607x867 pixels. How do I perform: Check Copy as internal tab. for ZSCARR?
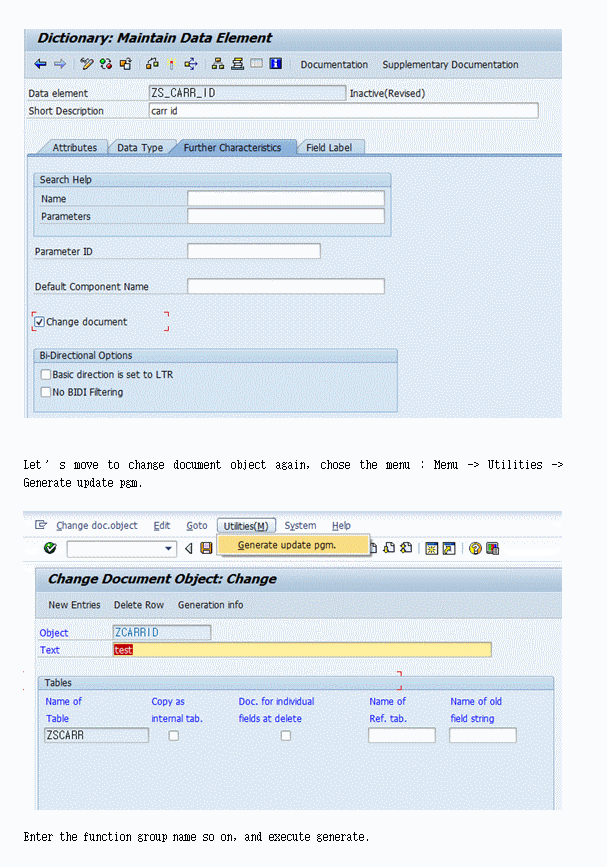[x=174, y=735]
